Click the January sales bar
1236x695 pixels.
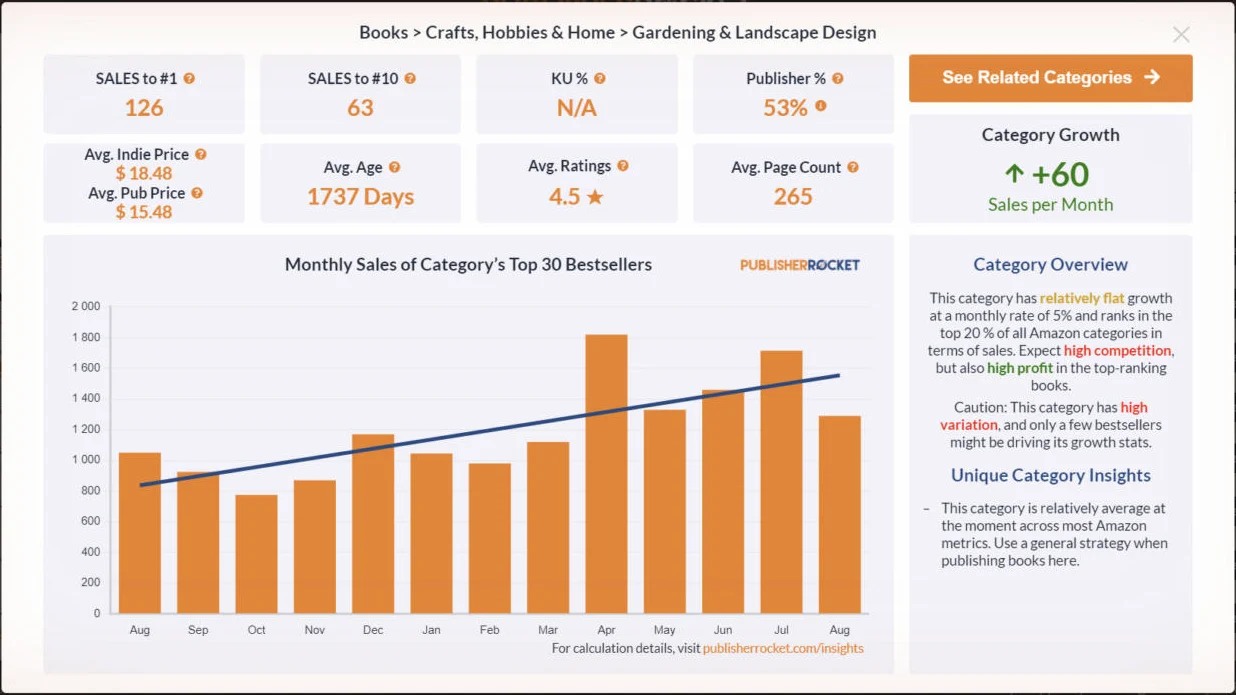click(431, 533)
